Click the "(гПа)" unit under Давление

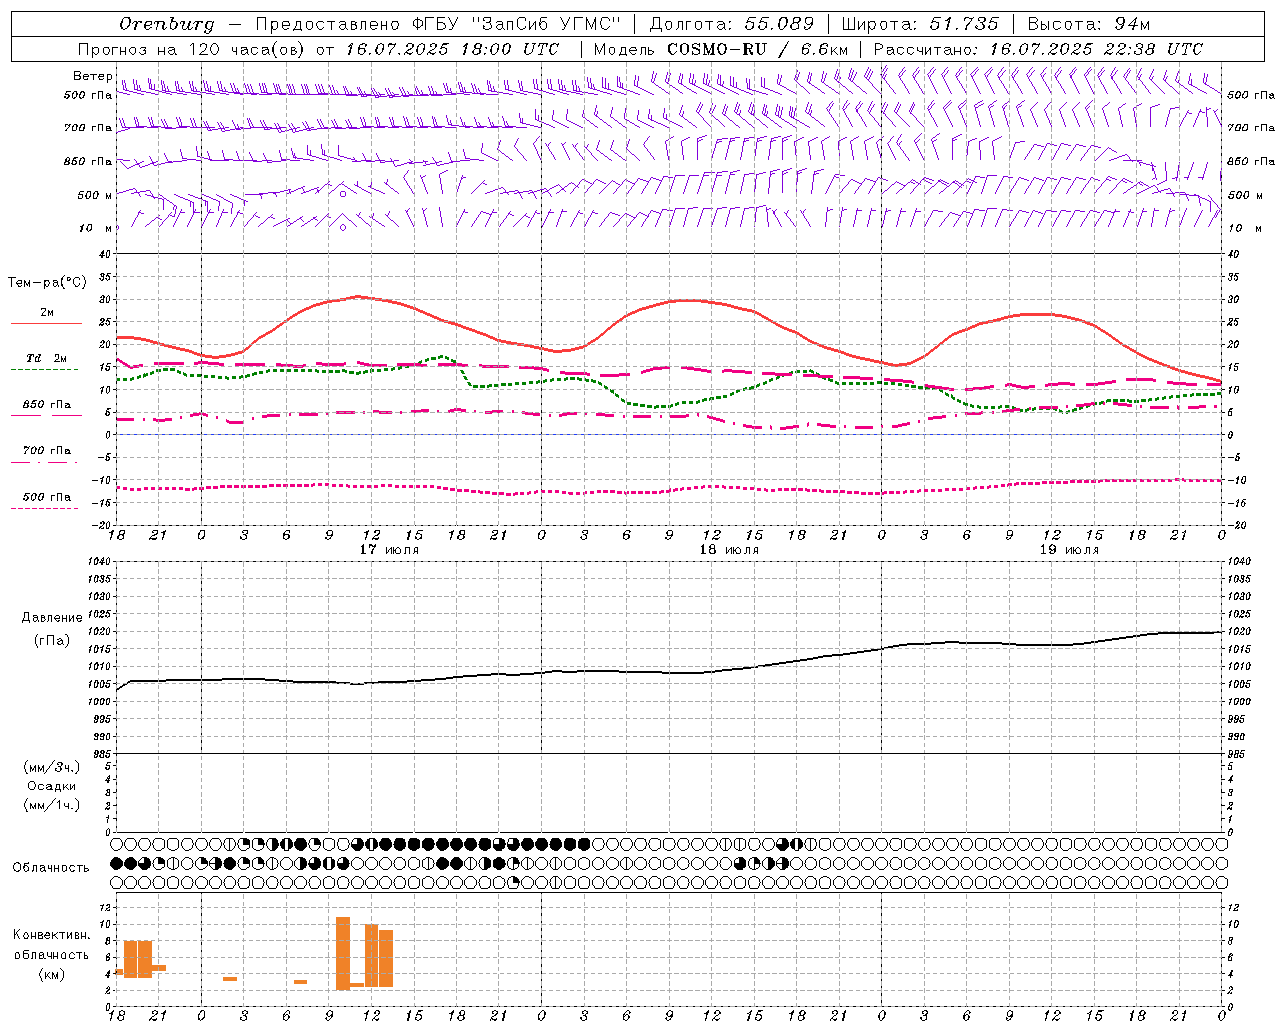click(x=51, y=641)
